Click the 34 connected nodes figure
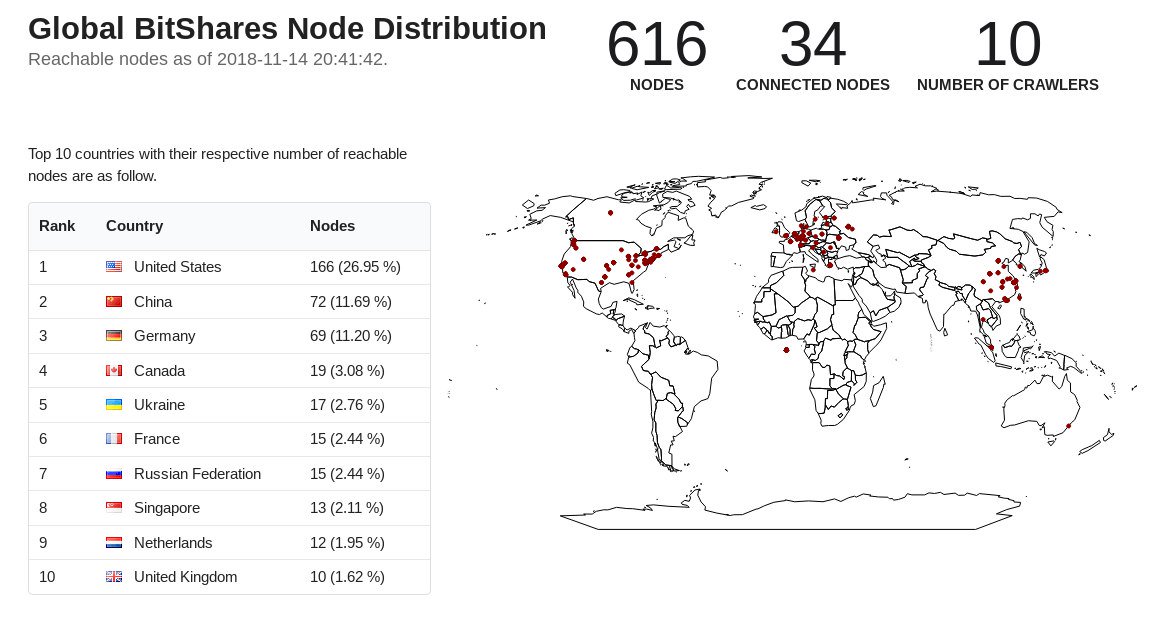The width and height of the screenshot is (1175, 628). (x=812, y=44)
